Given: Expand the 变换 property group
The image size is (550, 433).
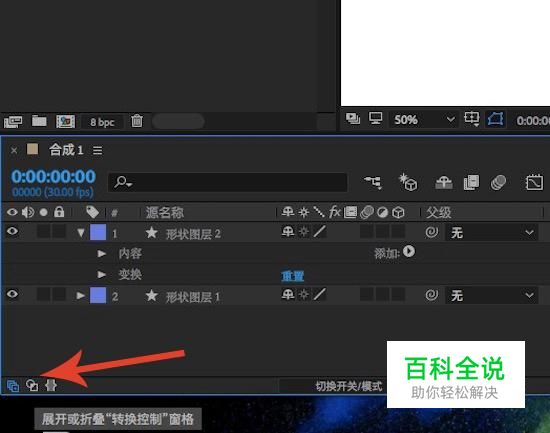Looking at the screenshot, I should pyautogui.click(x=102, y=274).
